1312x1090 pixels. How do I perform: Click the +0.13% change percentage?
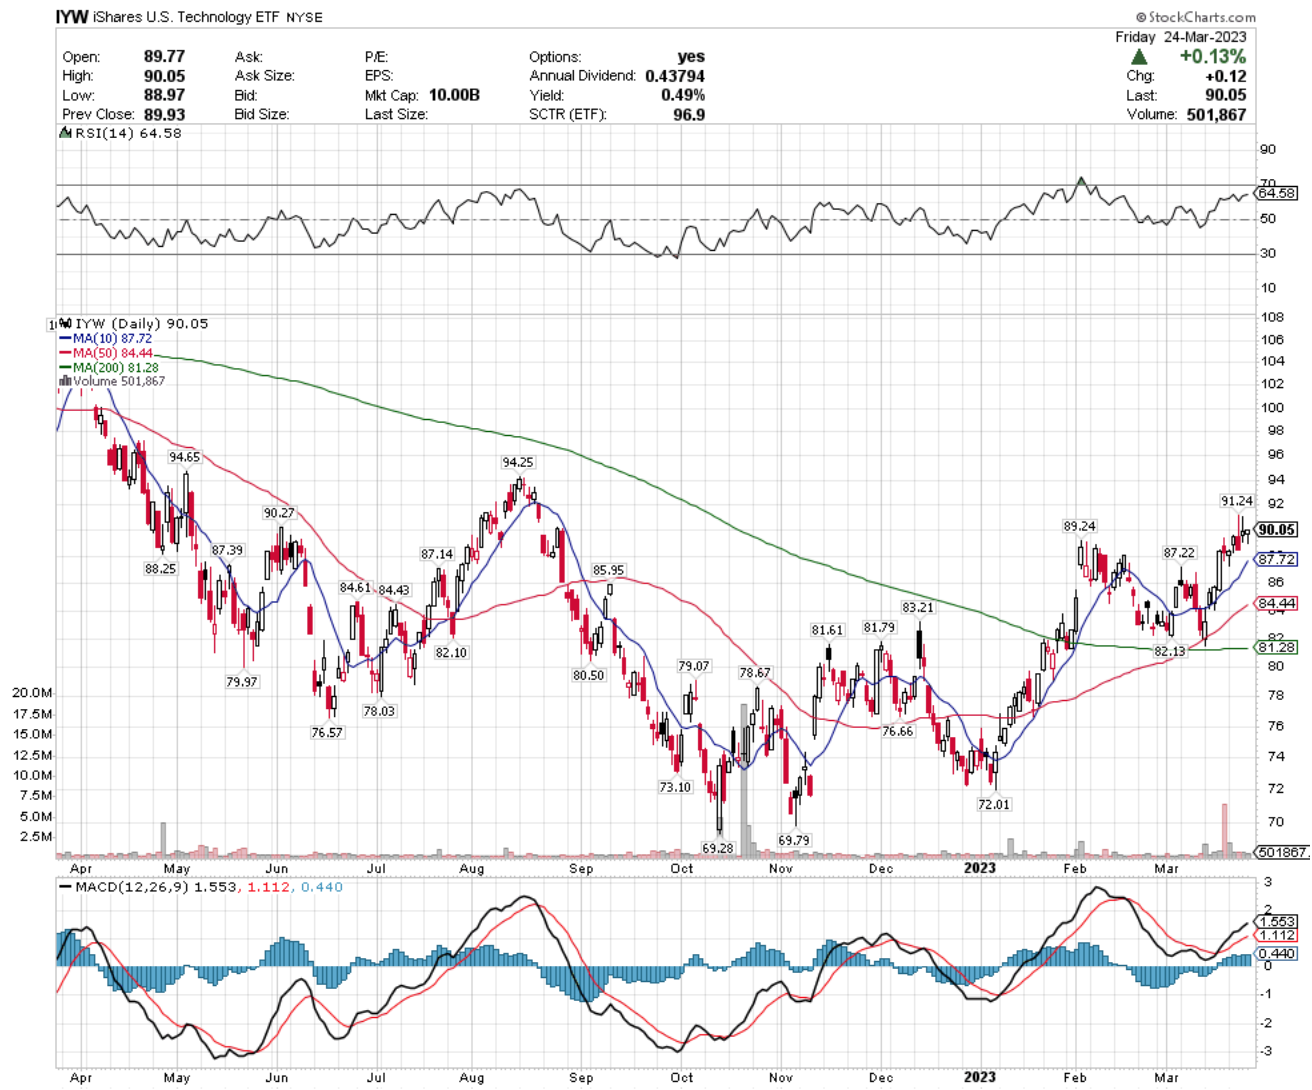[x=1212, y=56]
